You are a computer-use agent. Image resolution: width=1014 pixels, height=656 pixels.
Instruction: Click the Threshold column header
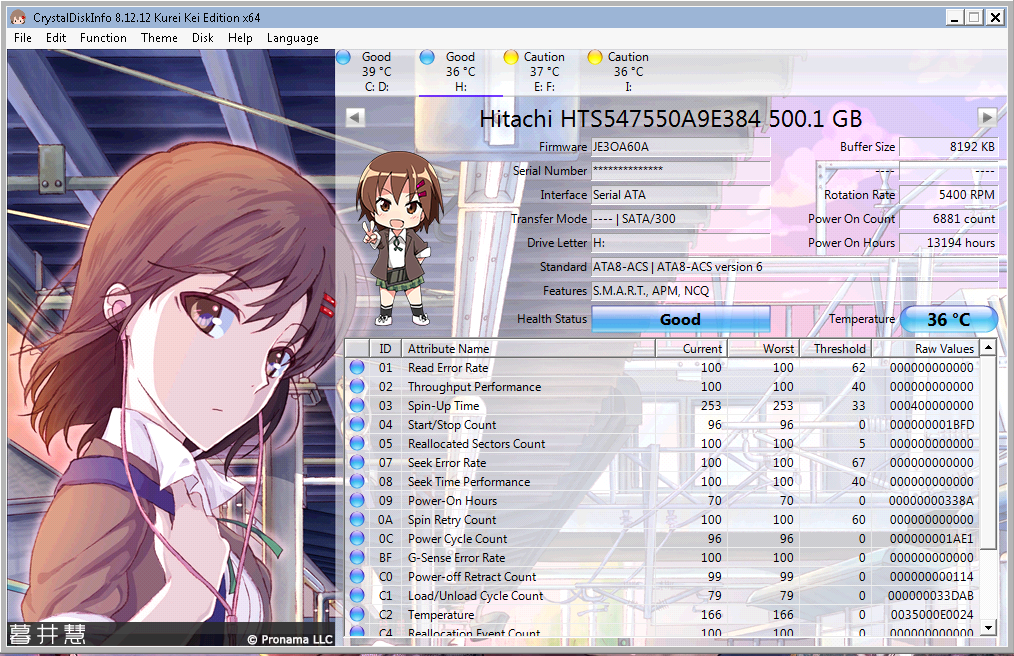click(x=836, y=349)
